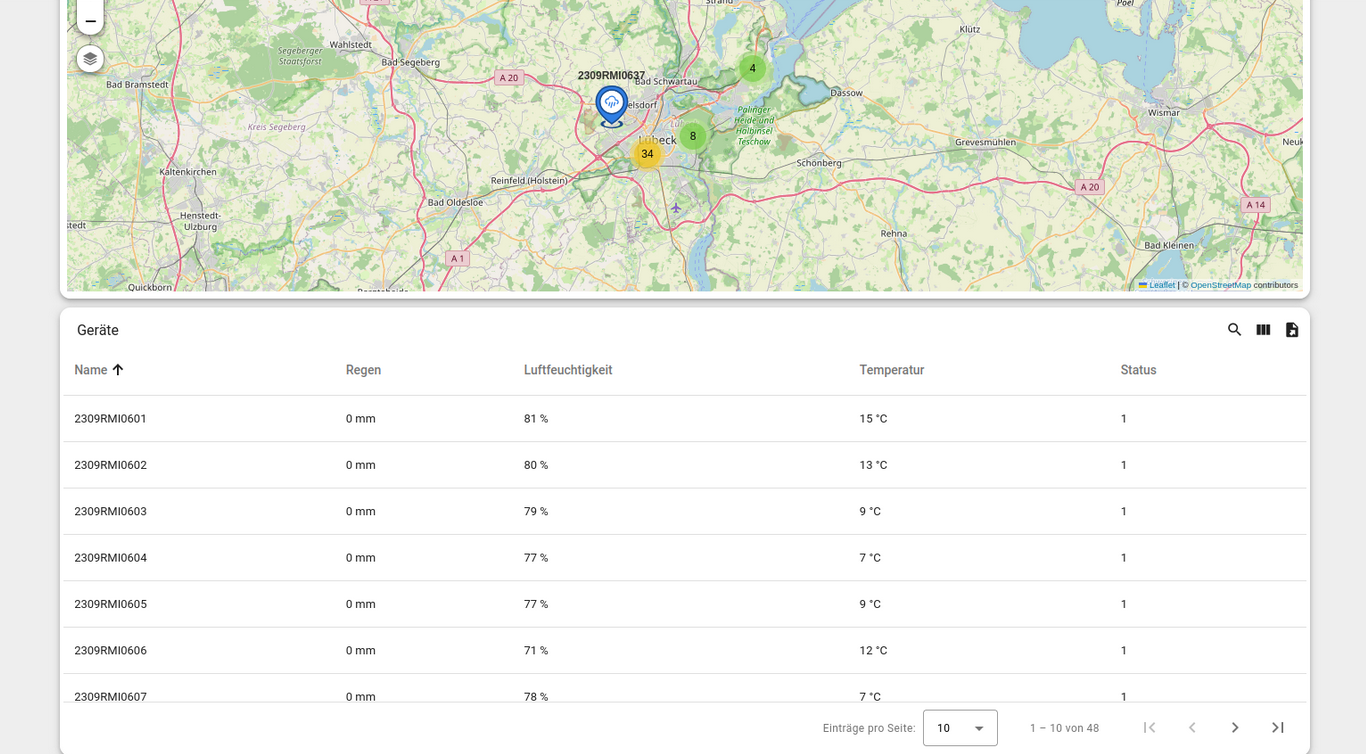
Task: Select device row 2309RMI0604
Action: tap(685, 558)
